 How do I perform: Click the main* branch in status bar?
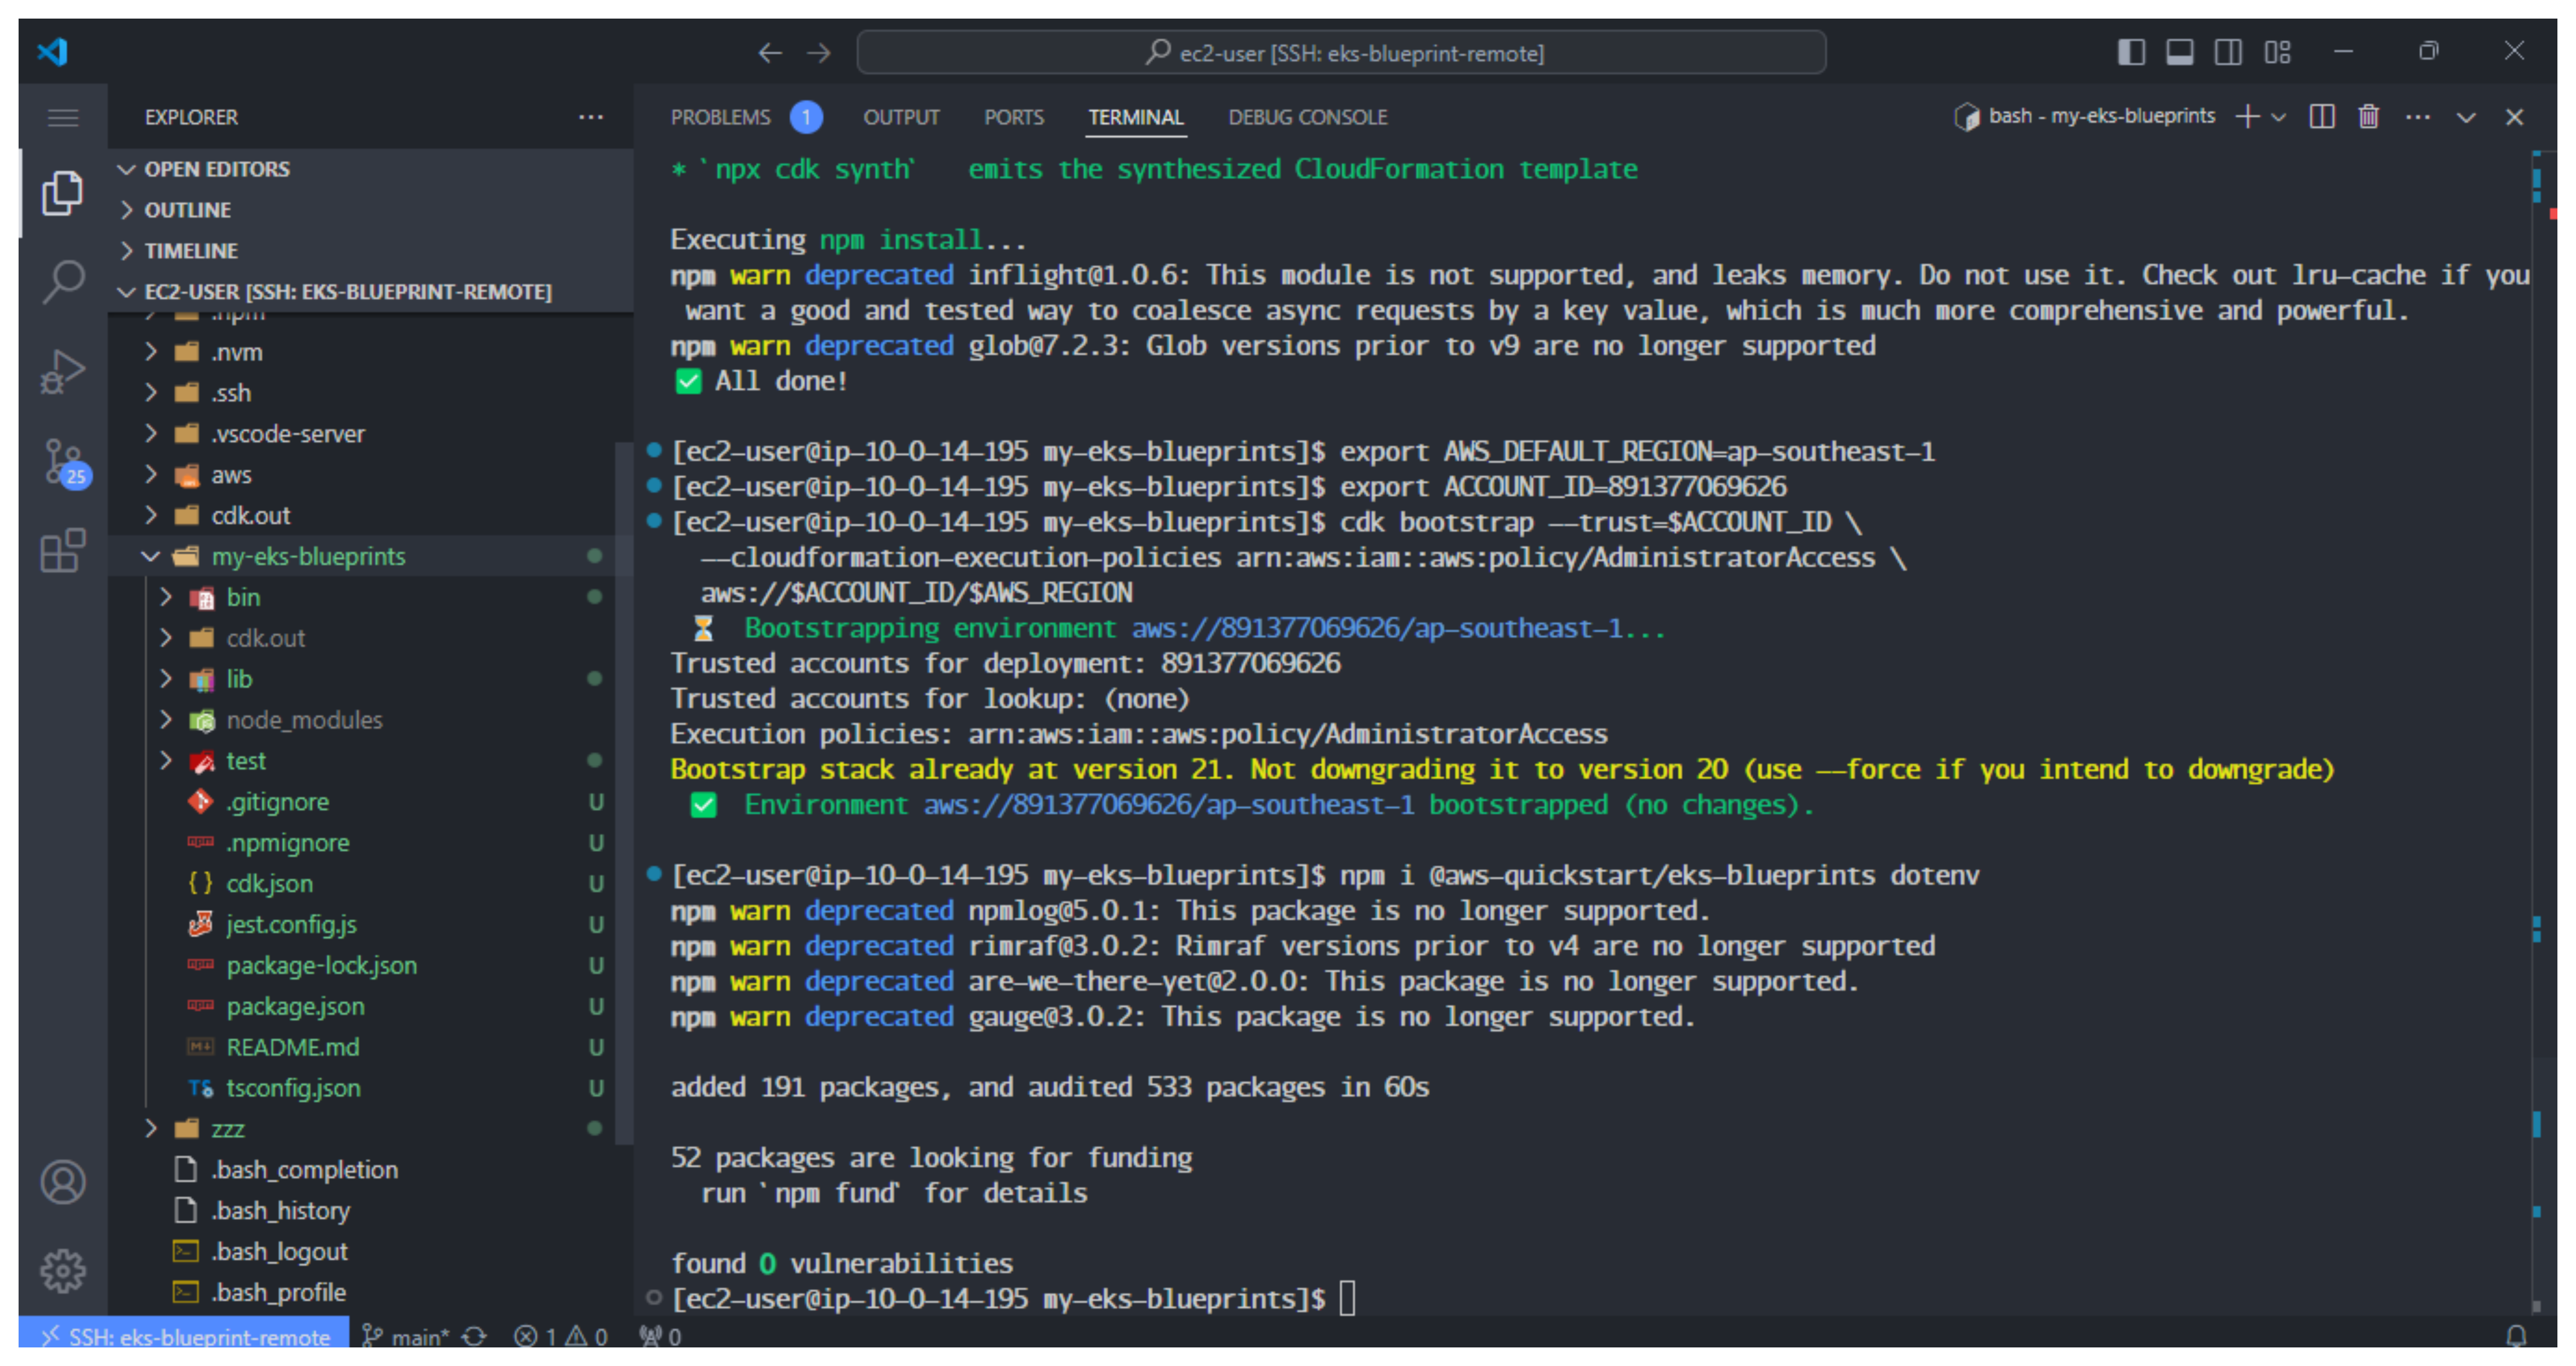point(406,1336)
